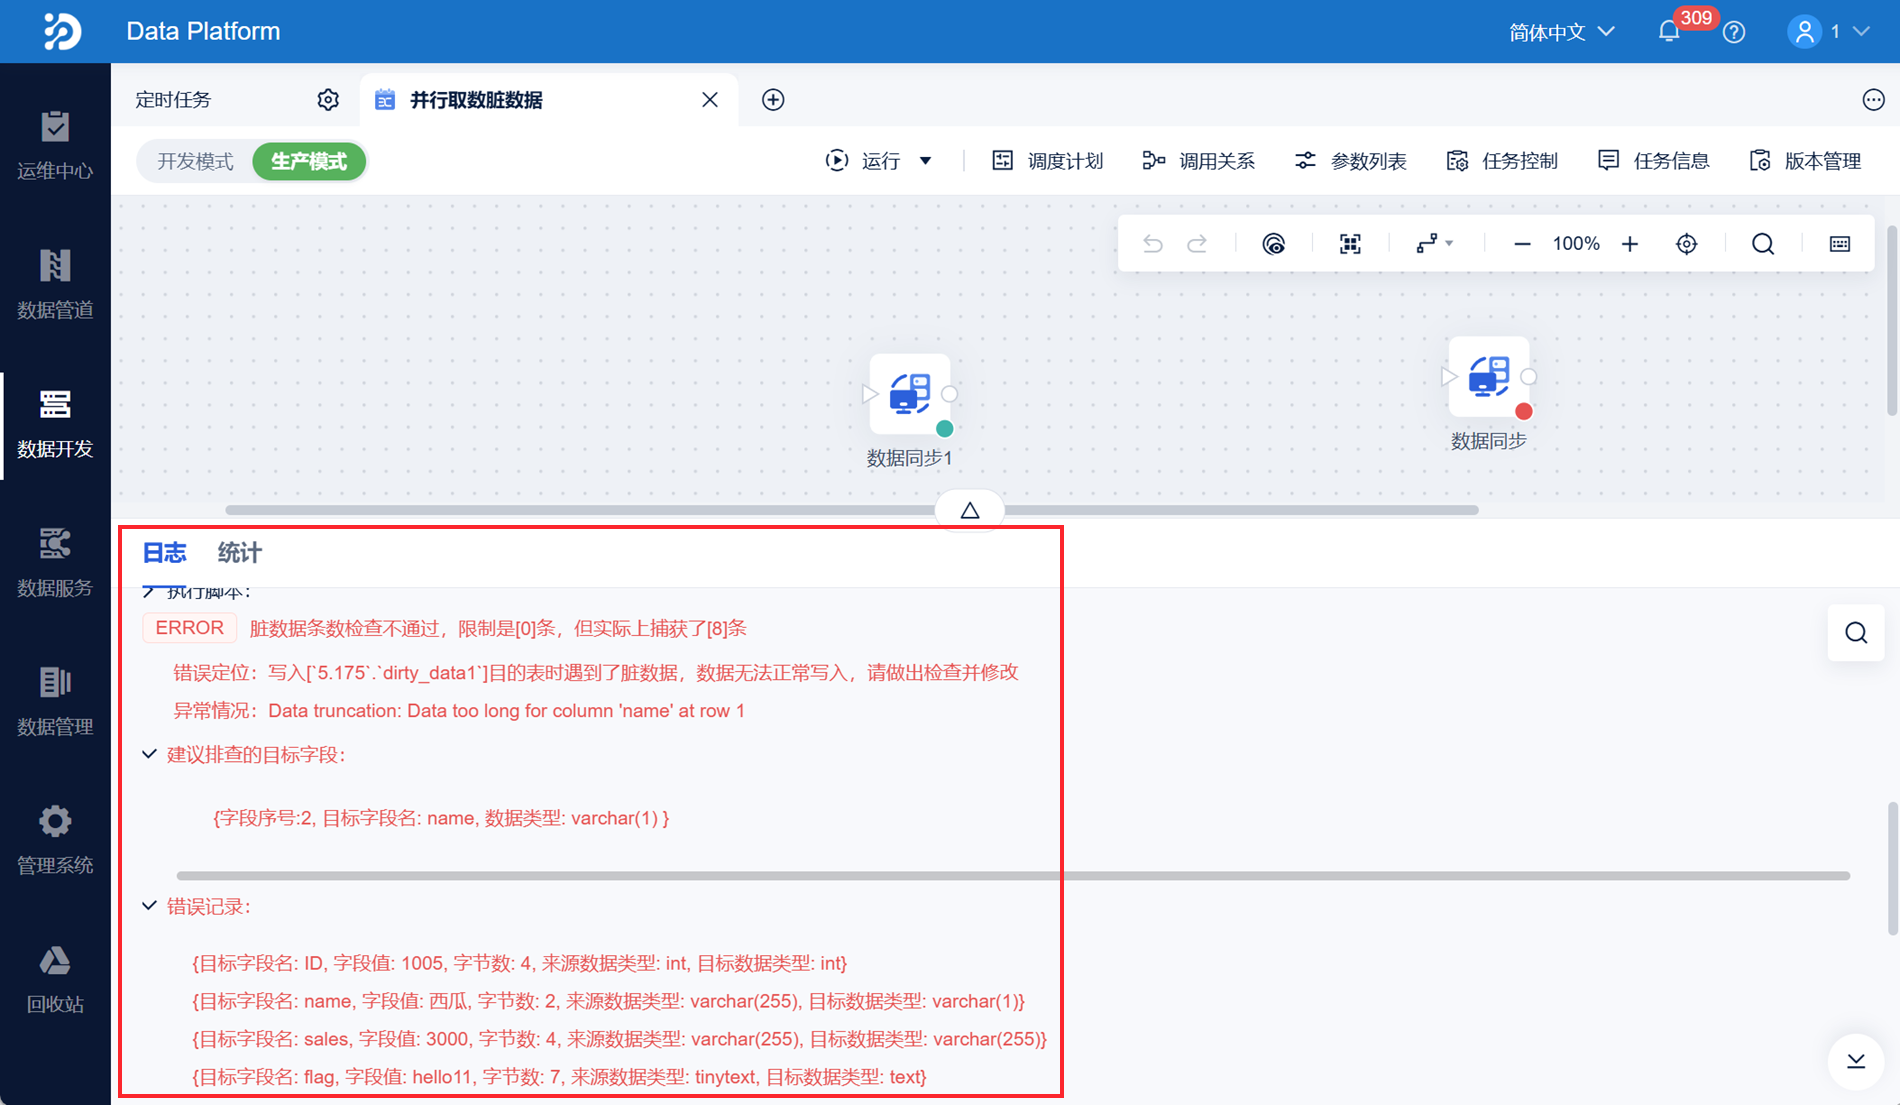Click the log search magnifier button
Image resolution: width=1900 pixels, height=1105 pixels.
pyautogui.click(x=1856, y=633)
